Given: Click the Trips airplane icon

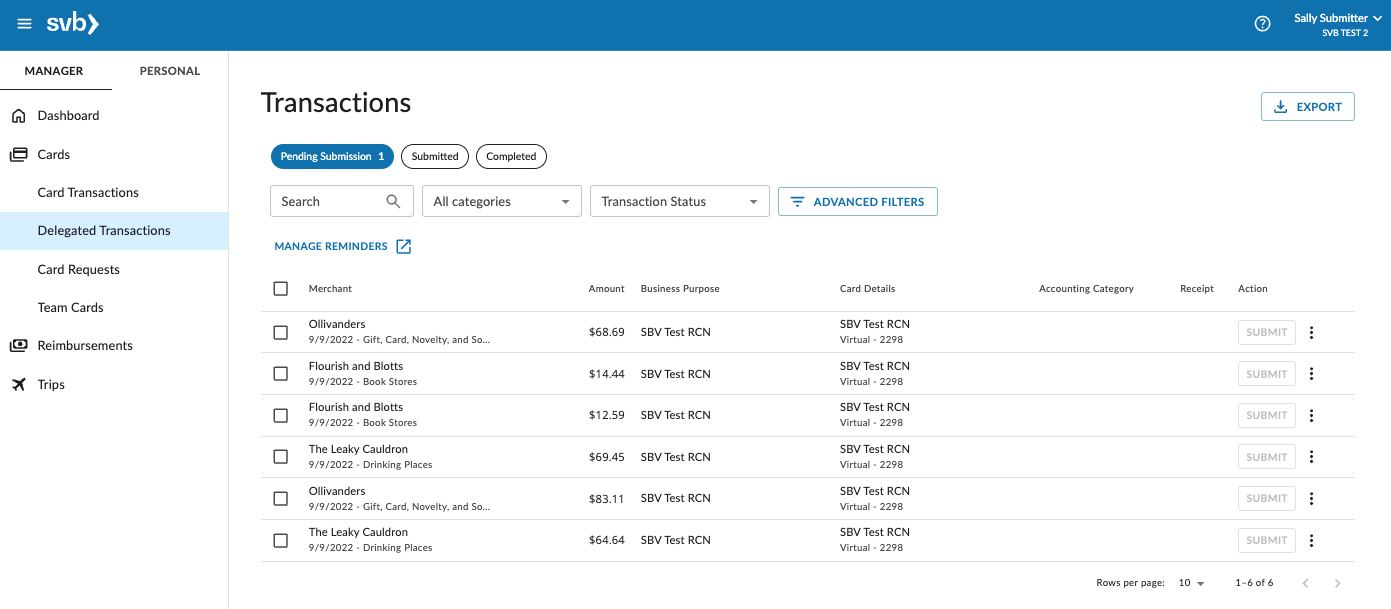Looking at the screenshot, I should 18,385.
